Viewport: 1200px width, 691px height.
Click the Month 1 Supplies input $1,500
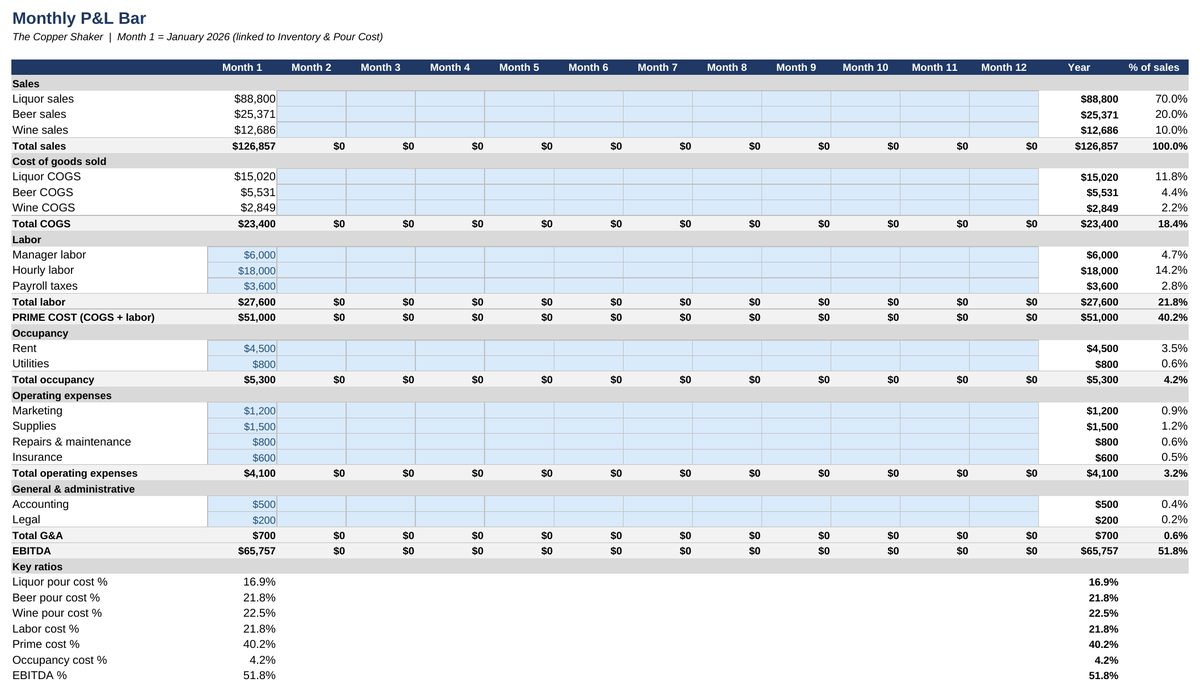pos(242,427)
